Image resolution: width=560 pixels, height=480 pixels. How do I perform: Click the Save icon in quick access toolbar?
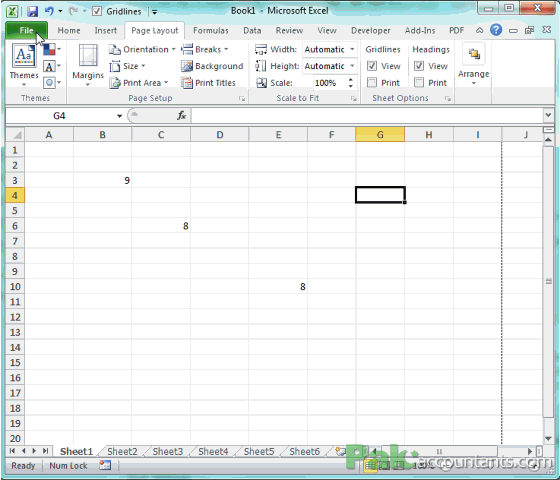point(32,11)
